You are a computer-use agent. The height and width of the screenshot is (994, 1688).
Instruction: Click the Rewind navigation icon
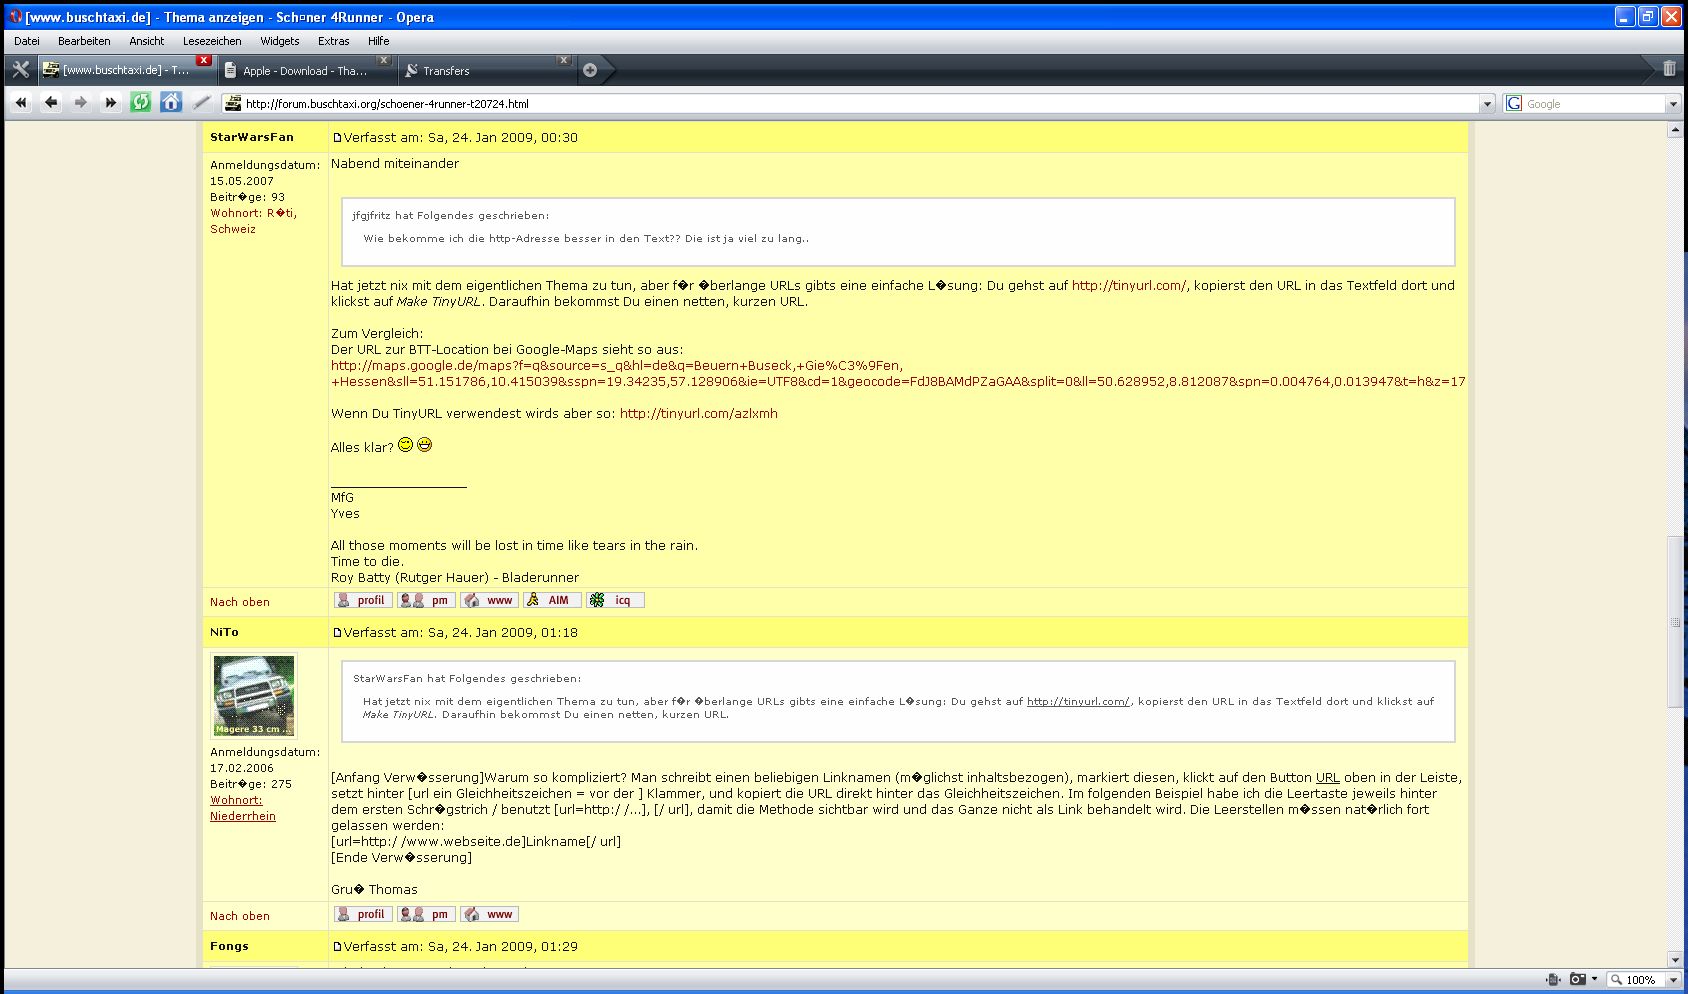(x=21, y=102)
